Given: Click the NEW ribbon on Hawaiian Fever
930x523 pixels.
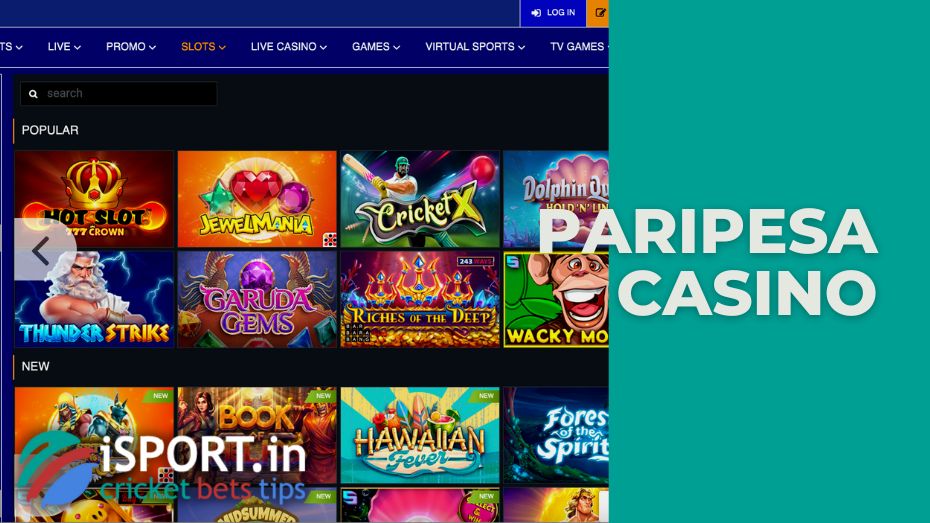Looking at the screenshot, I should 487,395.
